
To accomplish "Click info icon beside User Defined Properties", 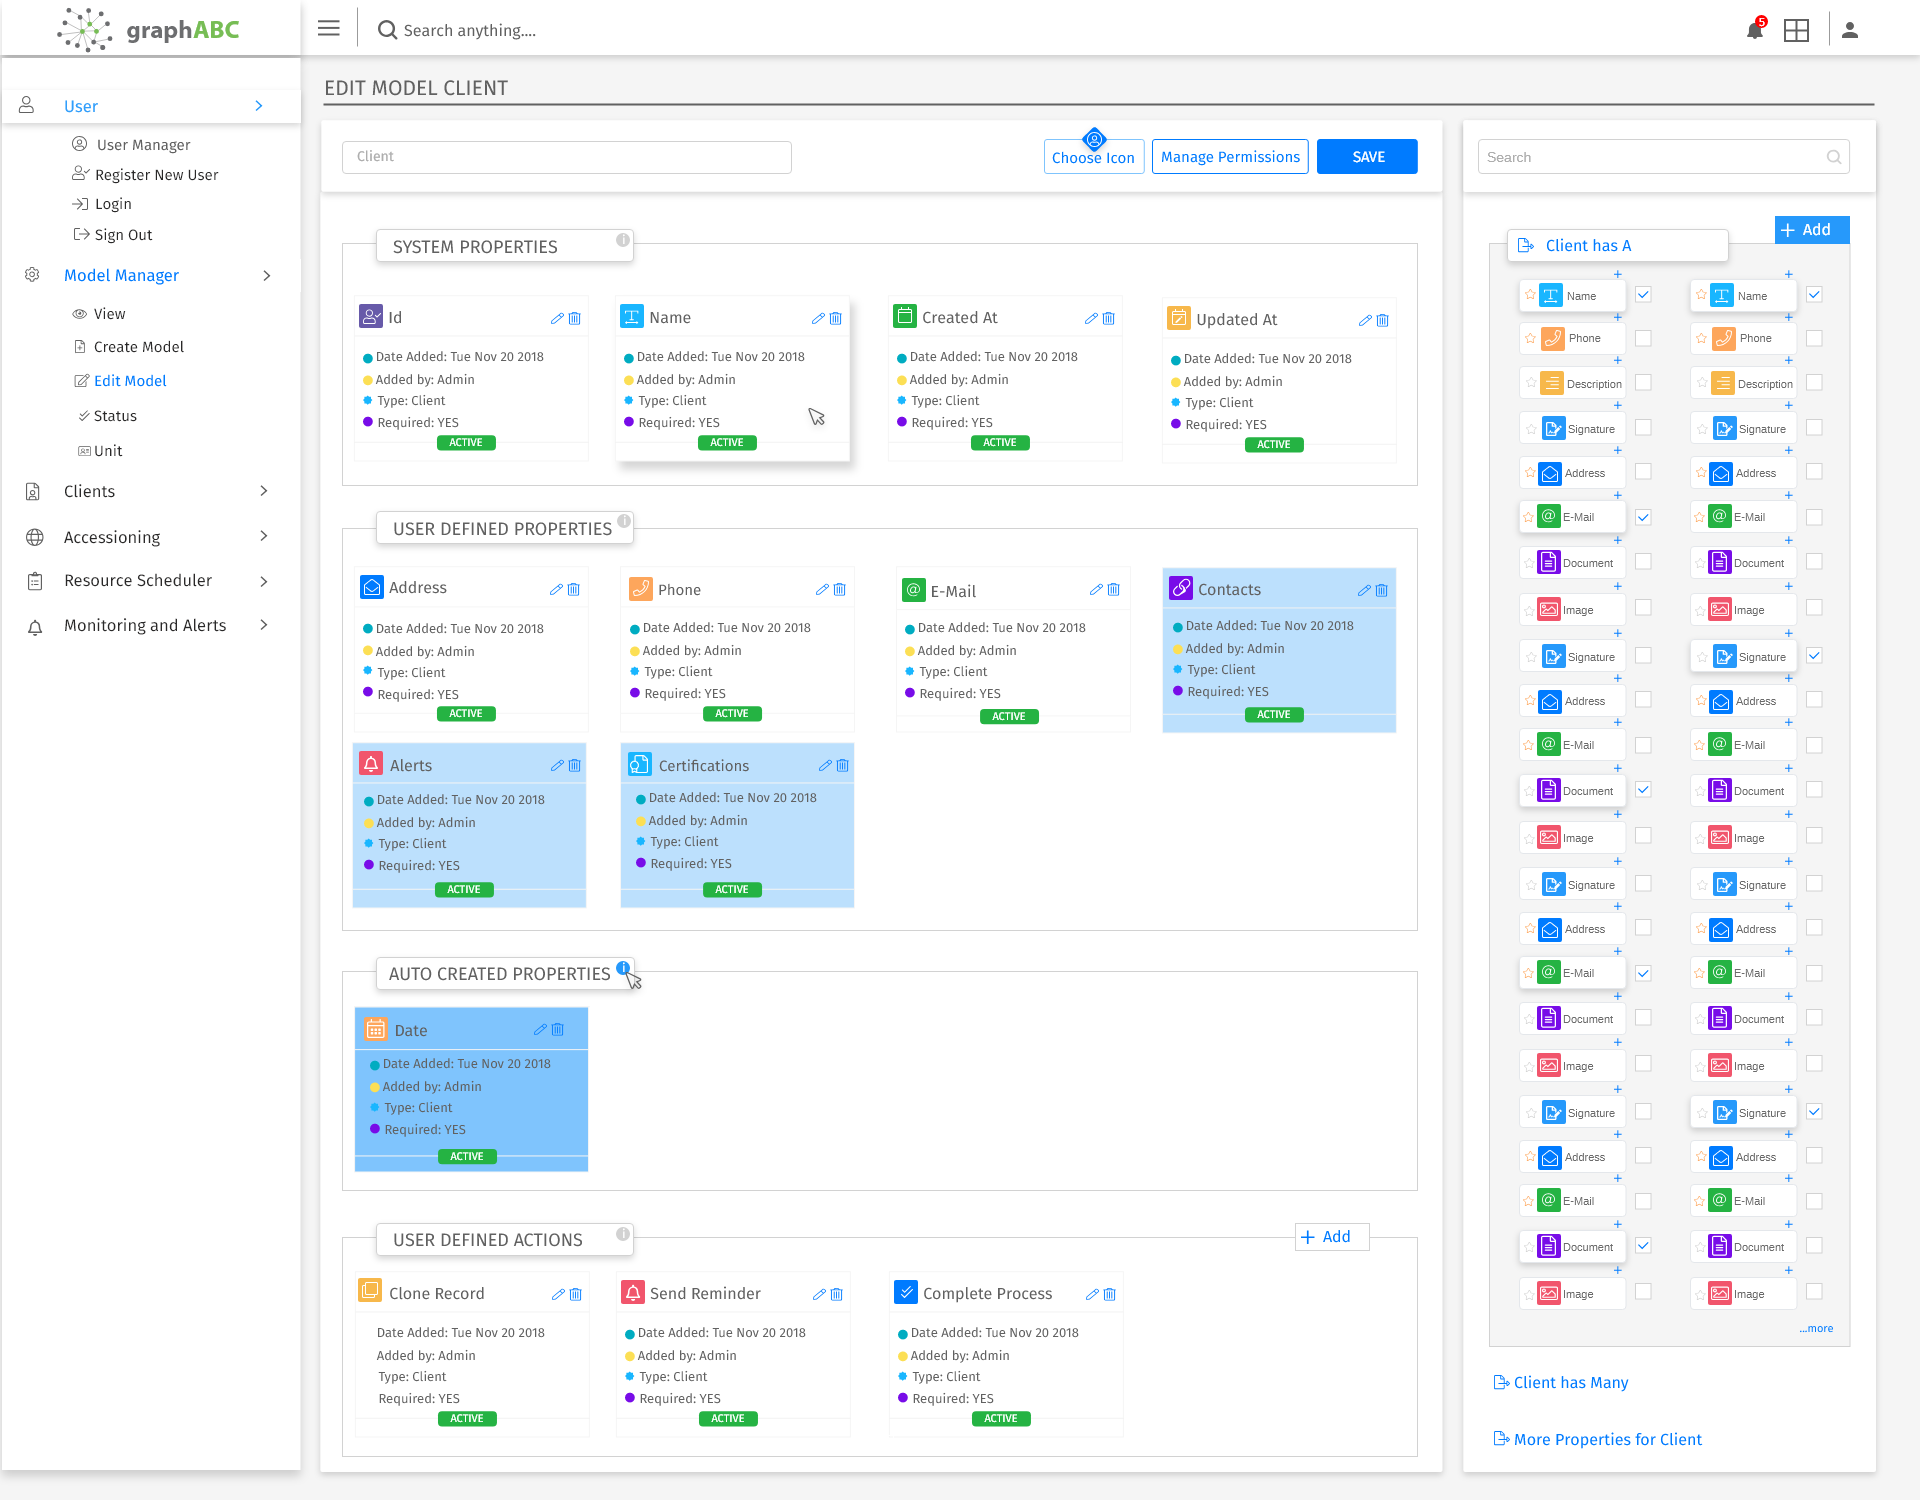I will coord(624,521).
